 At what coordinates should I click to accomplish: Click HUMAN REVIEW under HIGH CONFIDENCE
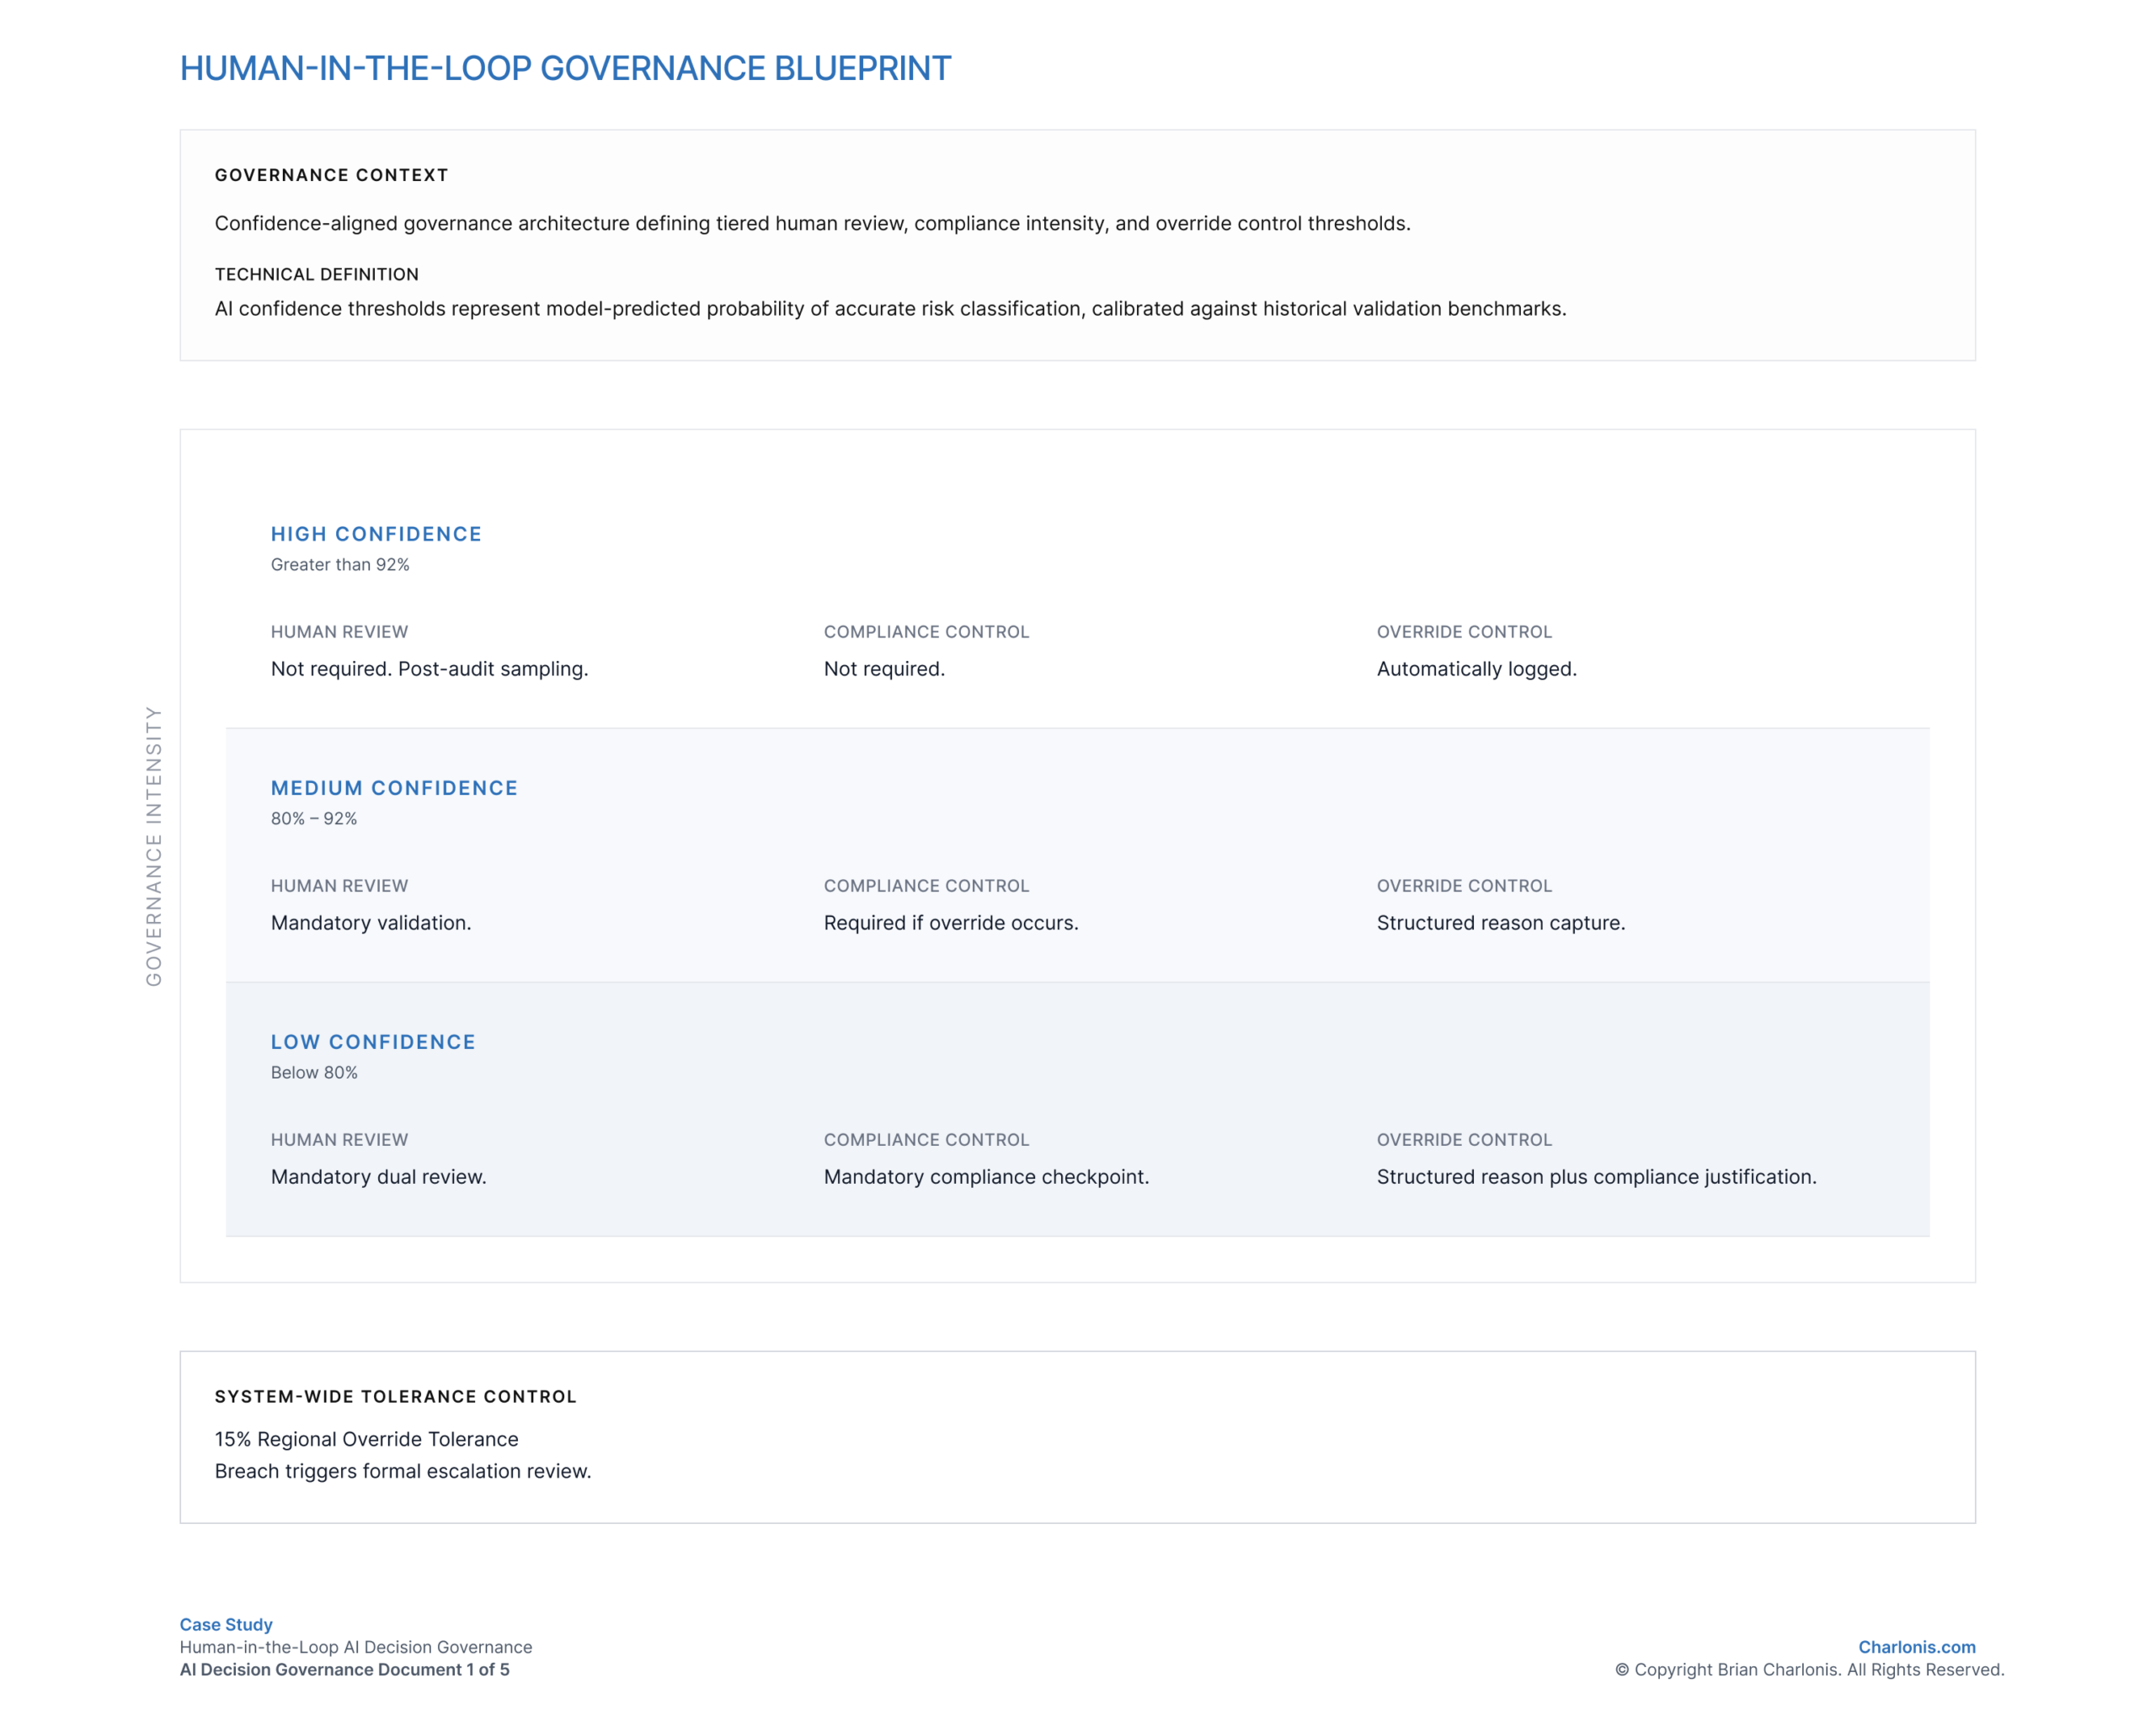[x=339, y=631]
